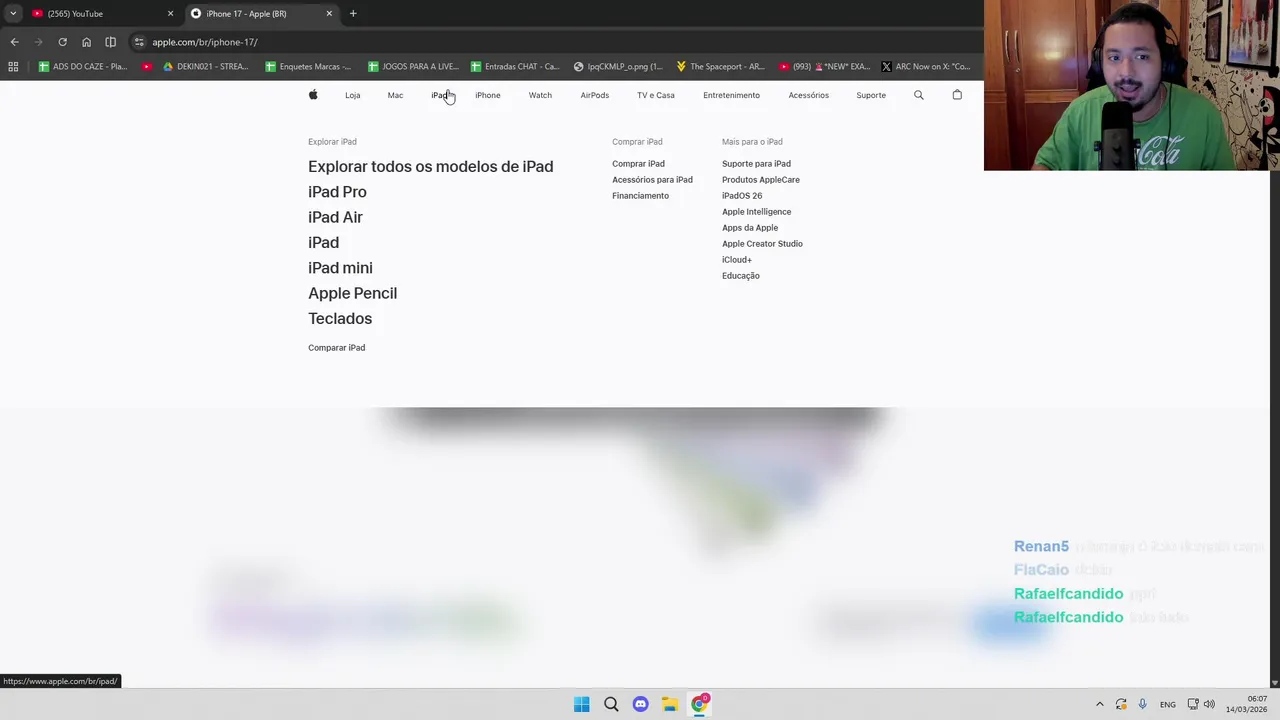Open the Watch menu item
1280x720 pixels.
pyautogui.click(x=540, y=95)
